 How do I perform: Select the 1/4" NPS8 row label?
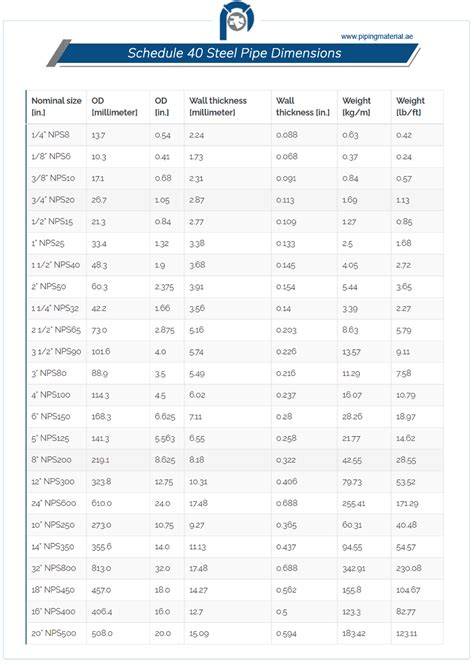50,135
